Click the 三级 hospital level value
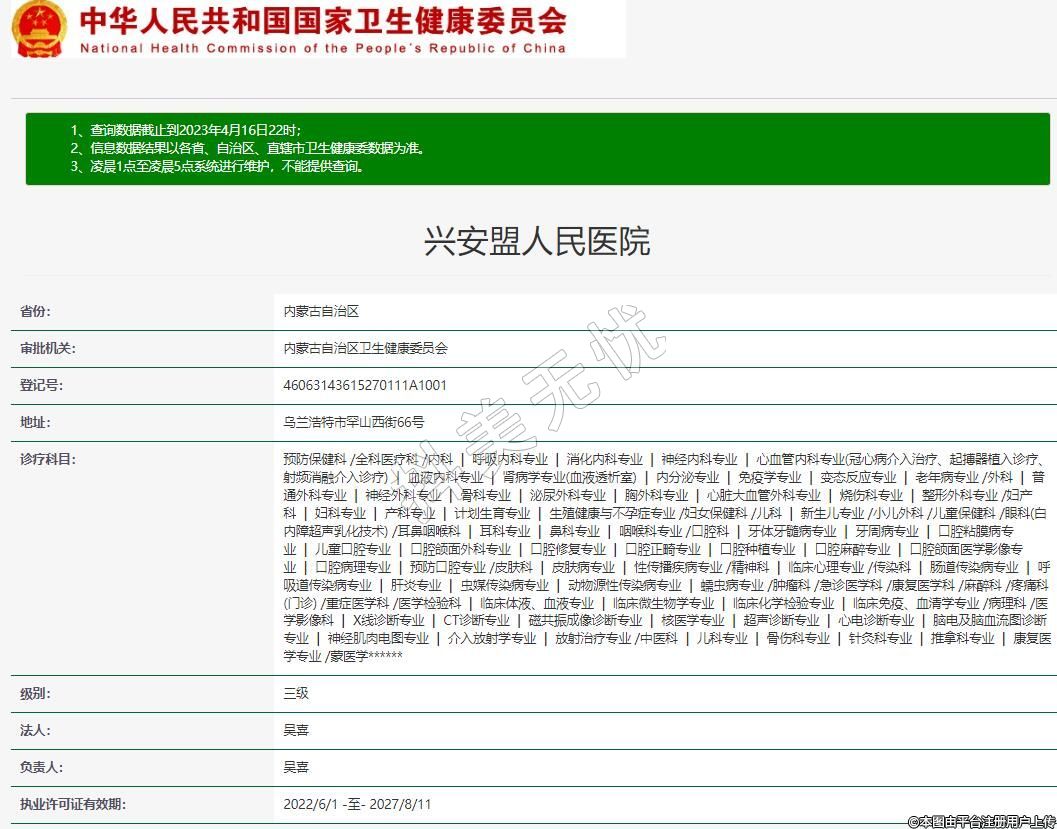1057x829 pixels. pos(296,693)
